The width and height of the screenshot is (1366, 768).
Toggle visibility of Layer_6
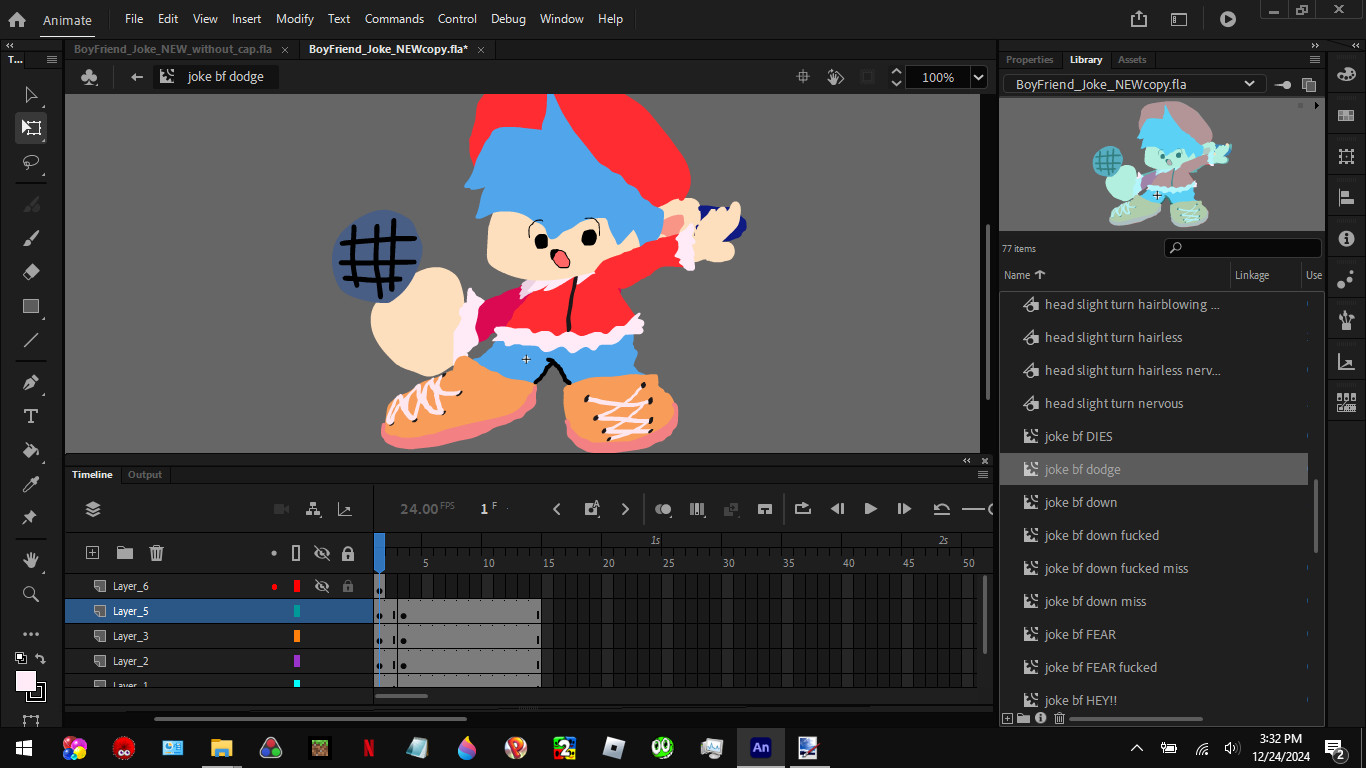pyautogui.click(x=322, y=587)
